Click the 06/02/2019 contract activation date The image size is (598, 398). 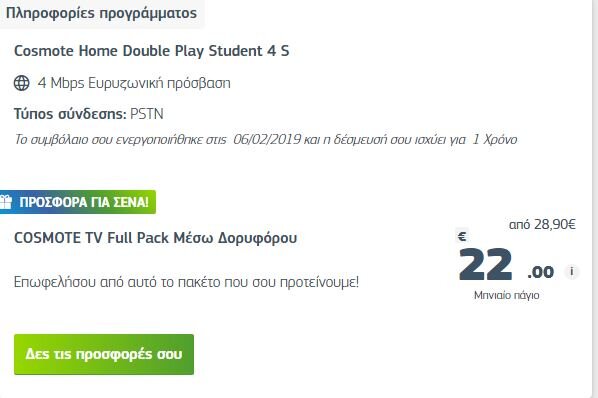pos(267,139)
